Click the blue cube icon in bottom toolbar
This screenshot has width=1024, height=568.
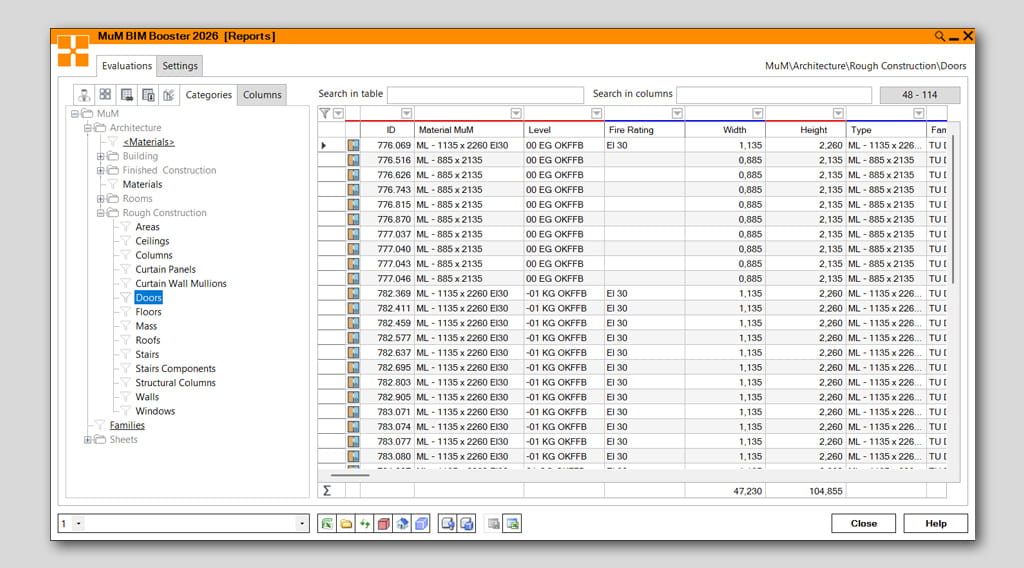coord(421,523)
